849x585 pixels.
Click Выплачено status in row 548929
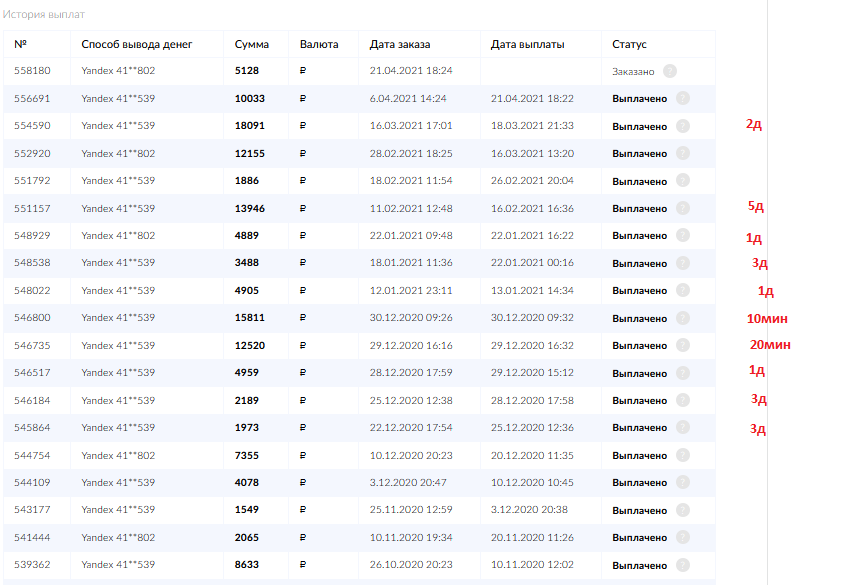(639, 236)
